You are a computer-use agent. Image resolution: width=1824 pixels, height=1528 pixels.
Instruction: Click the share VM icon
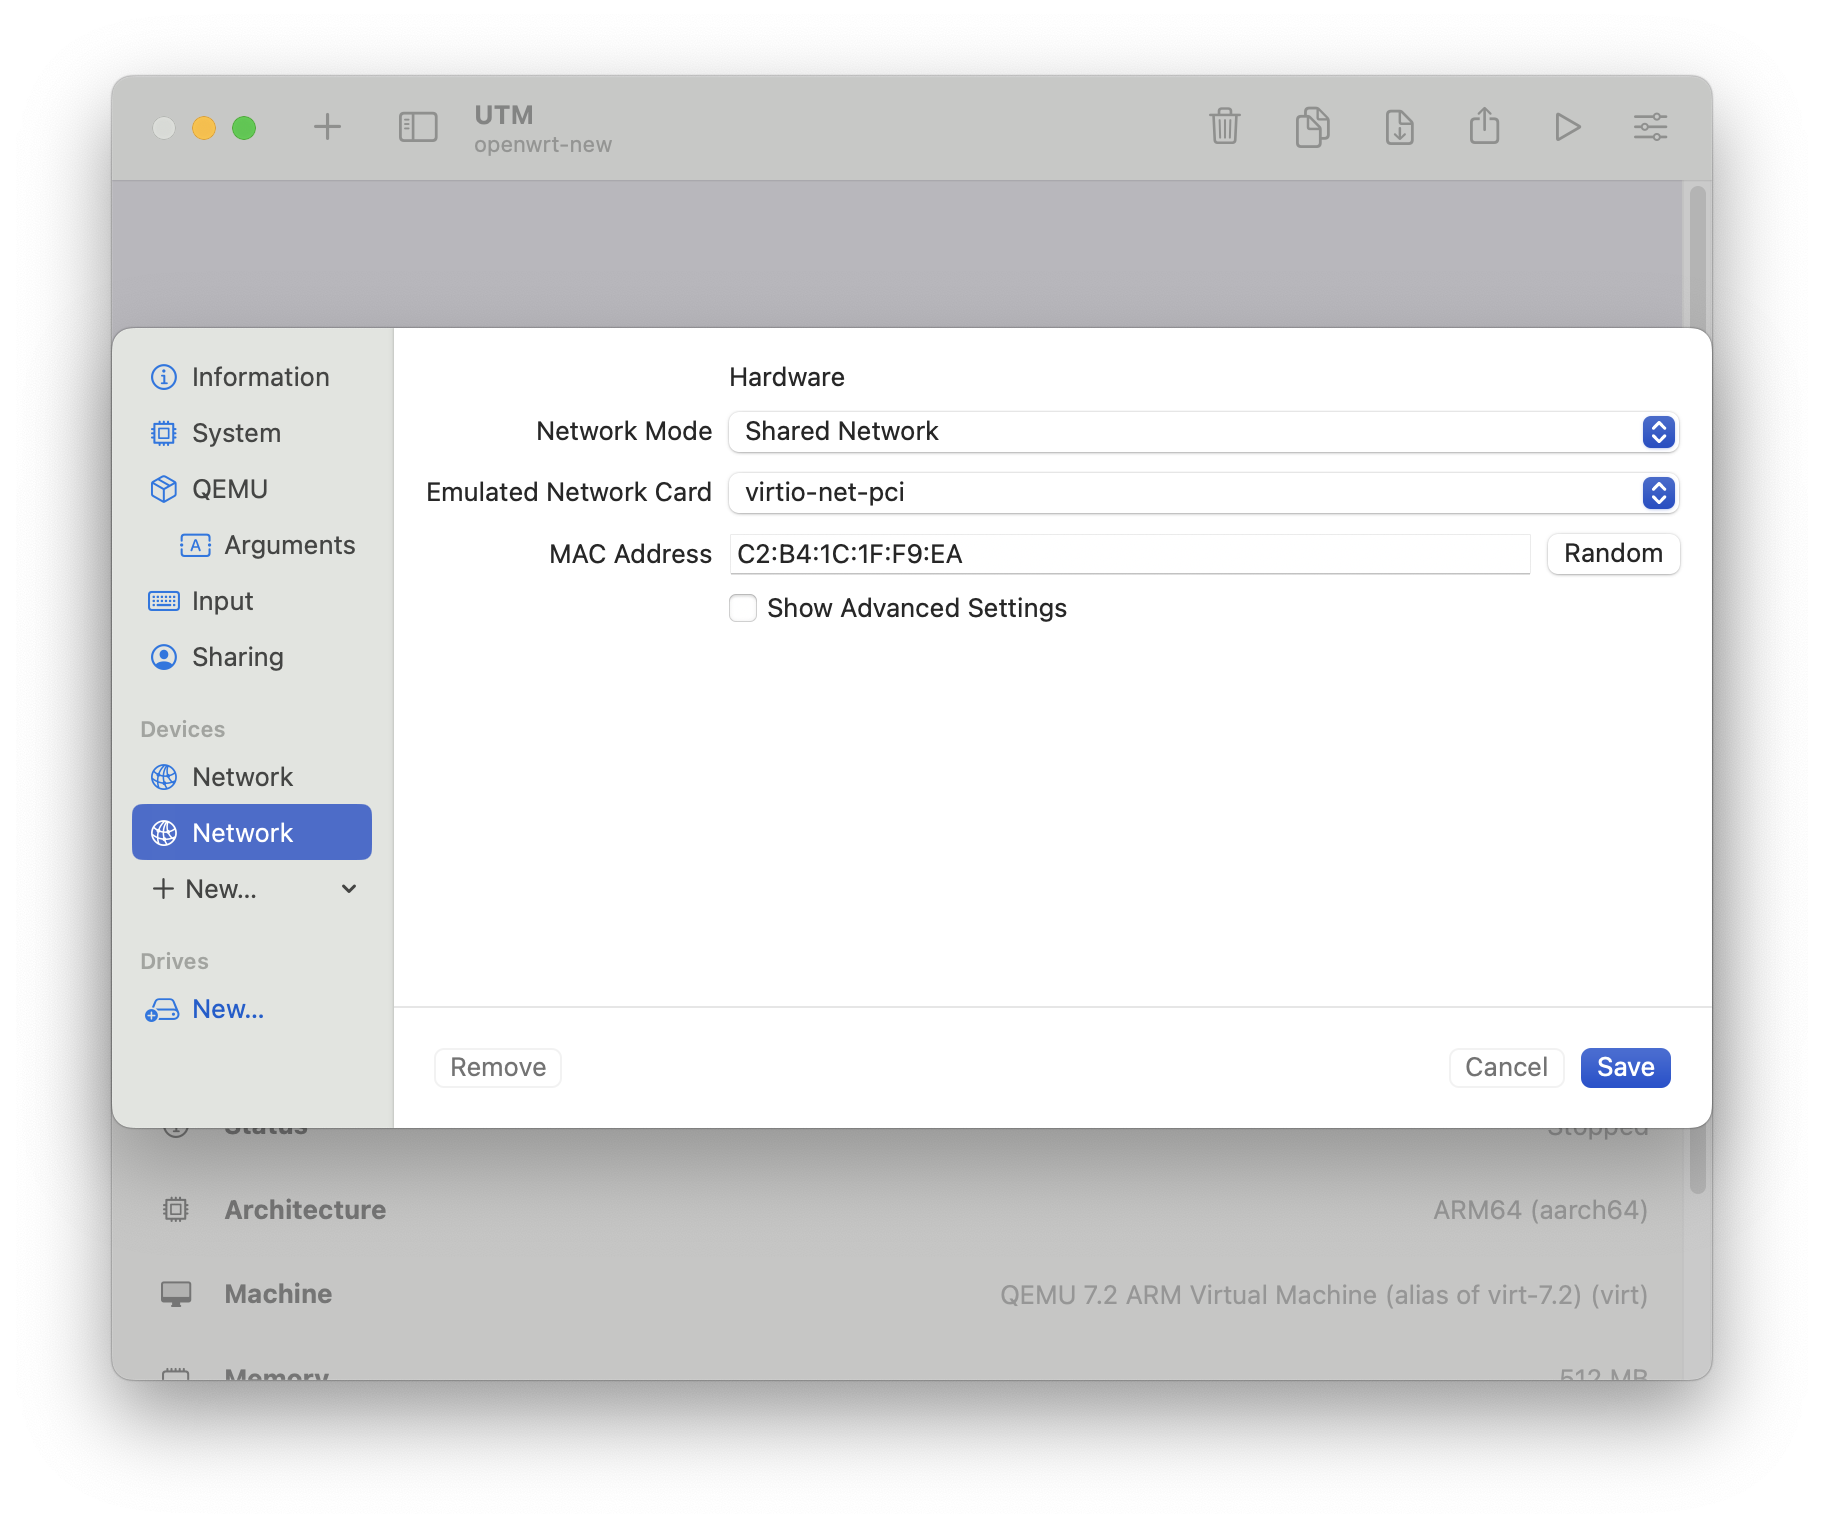1484,127
